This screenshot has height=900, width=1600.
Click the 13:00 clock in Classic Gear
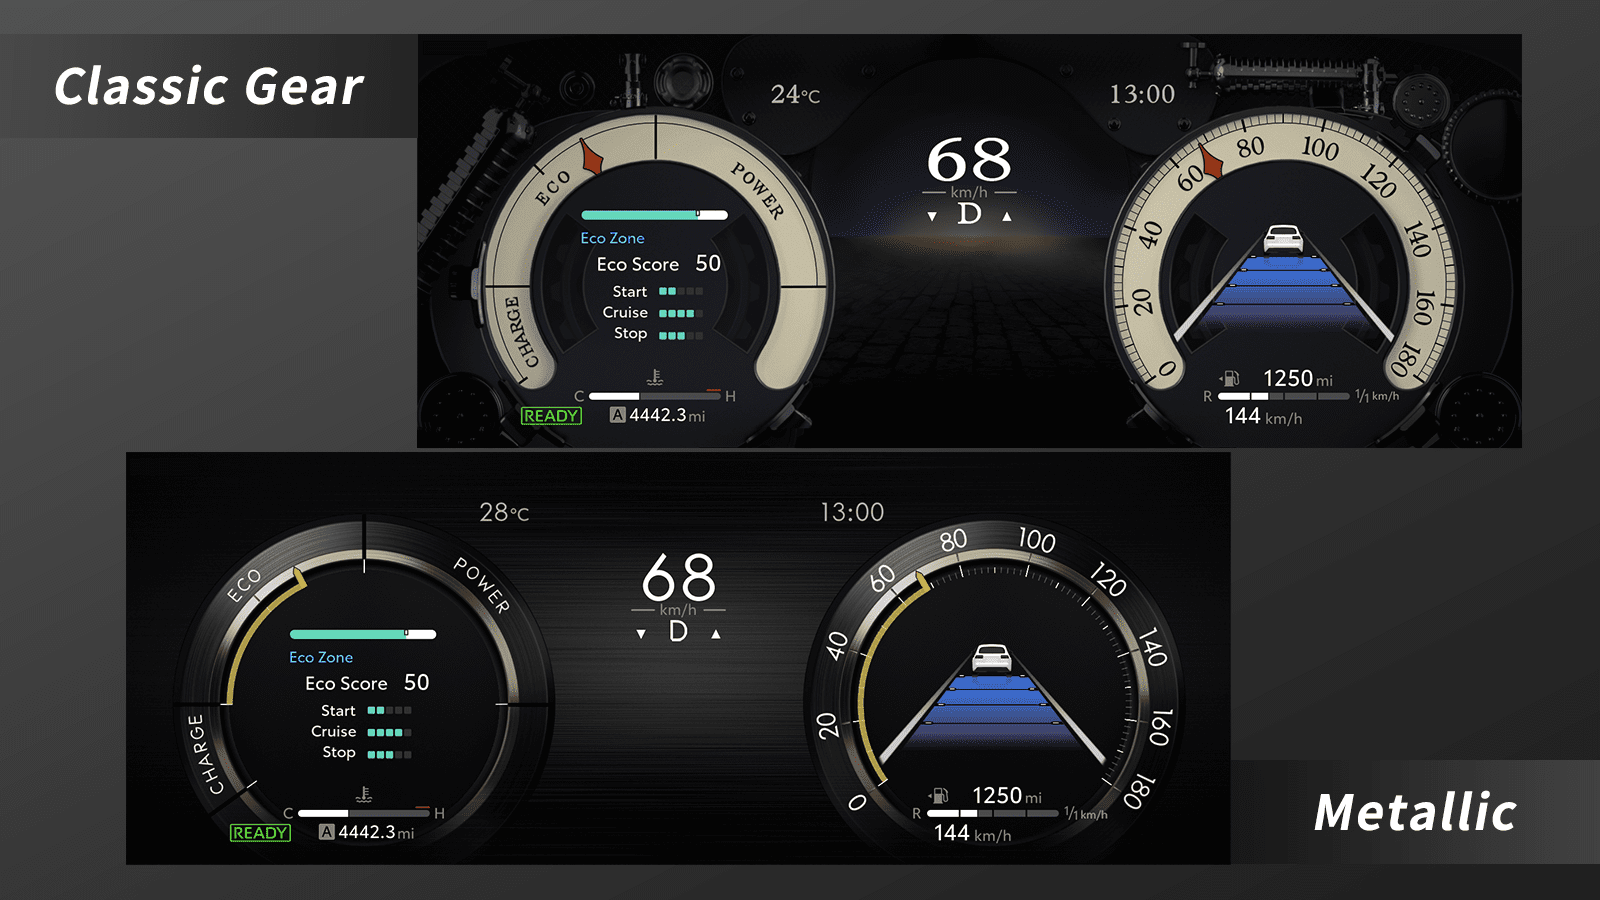(1142, 94)
